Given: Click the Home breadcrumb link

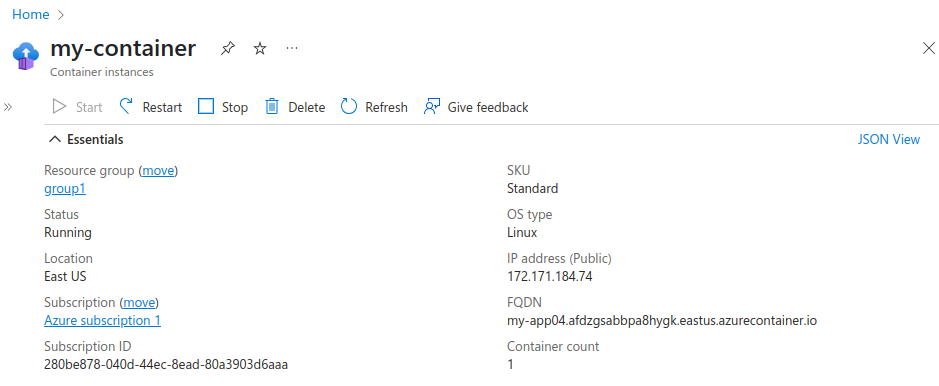Looking at the screenshot, I should [31, 14].
